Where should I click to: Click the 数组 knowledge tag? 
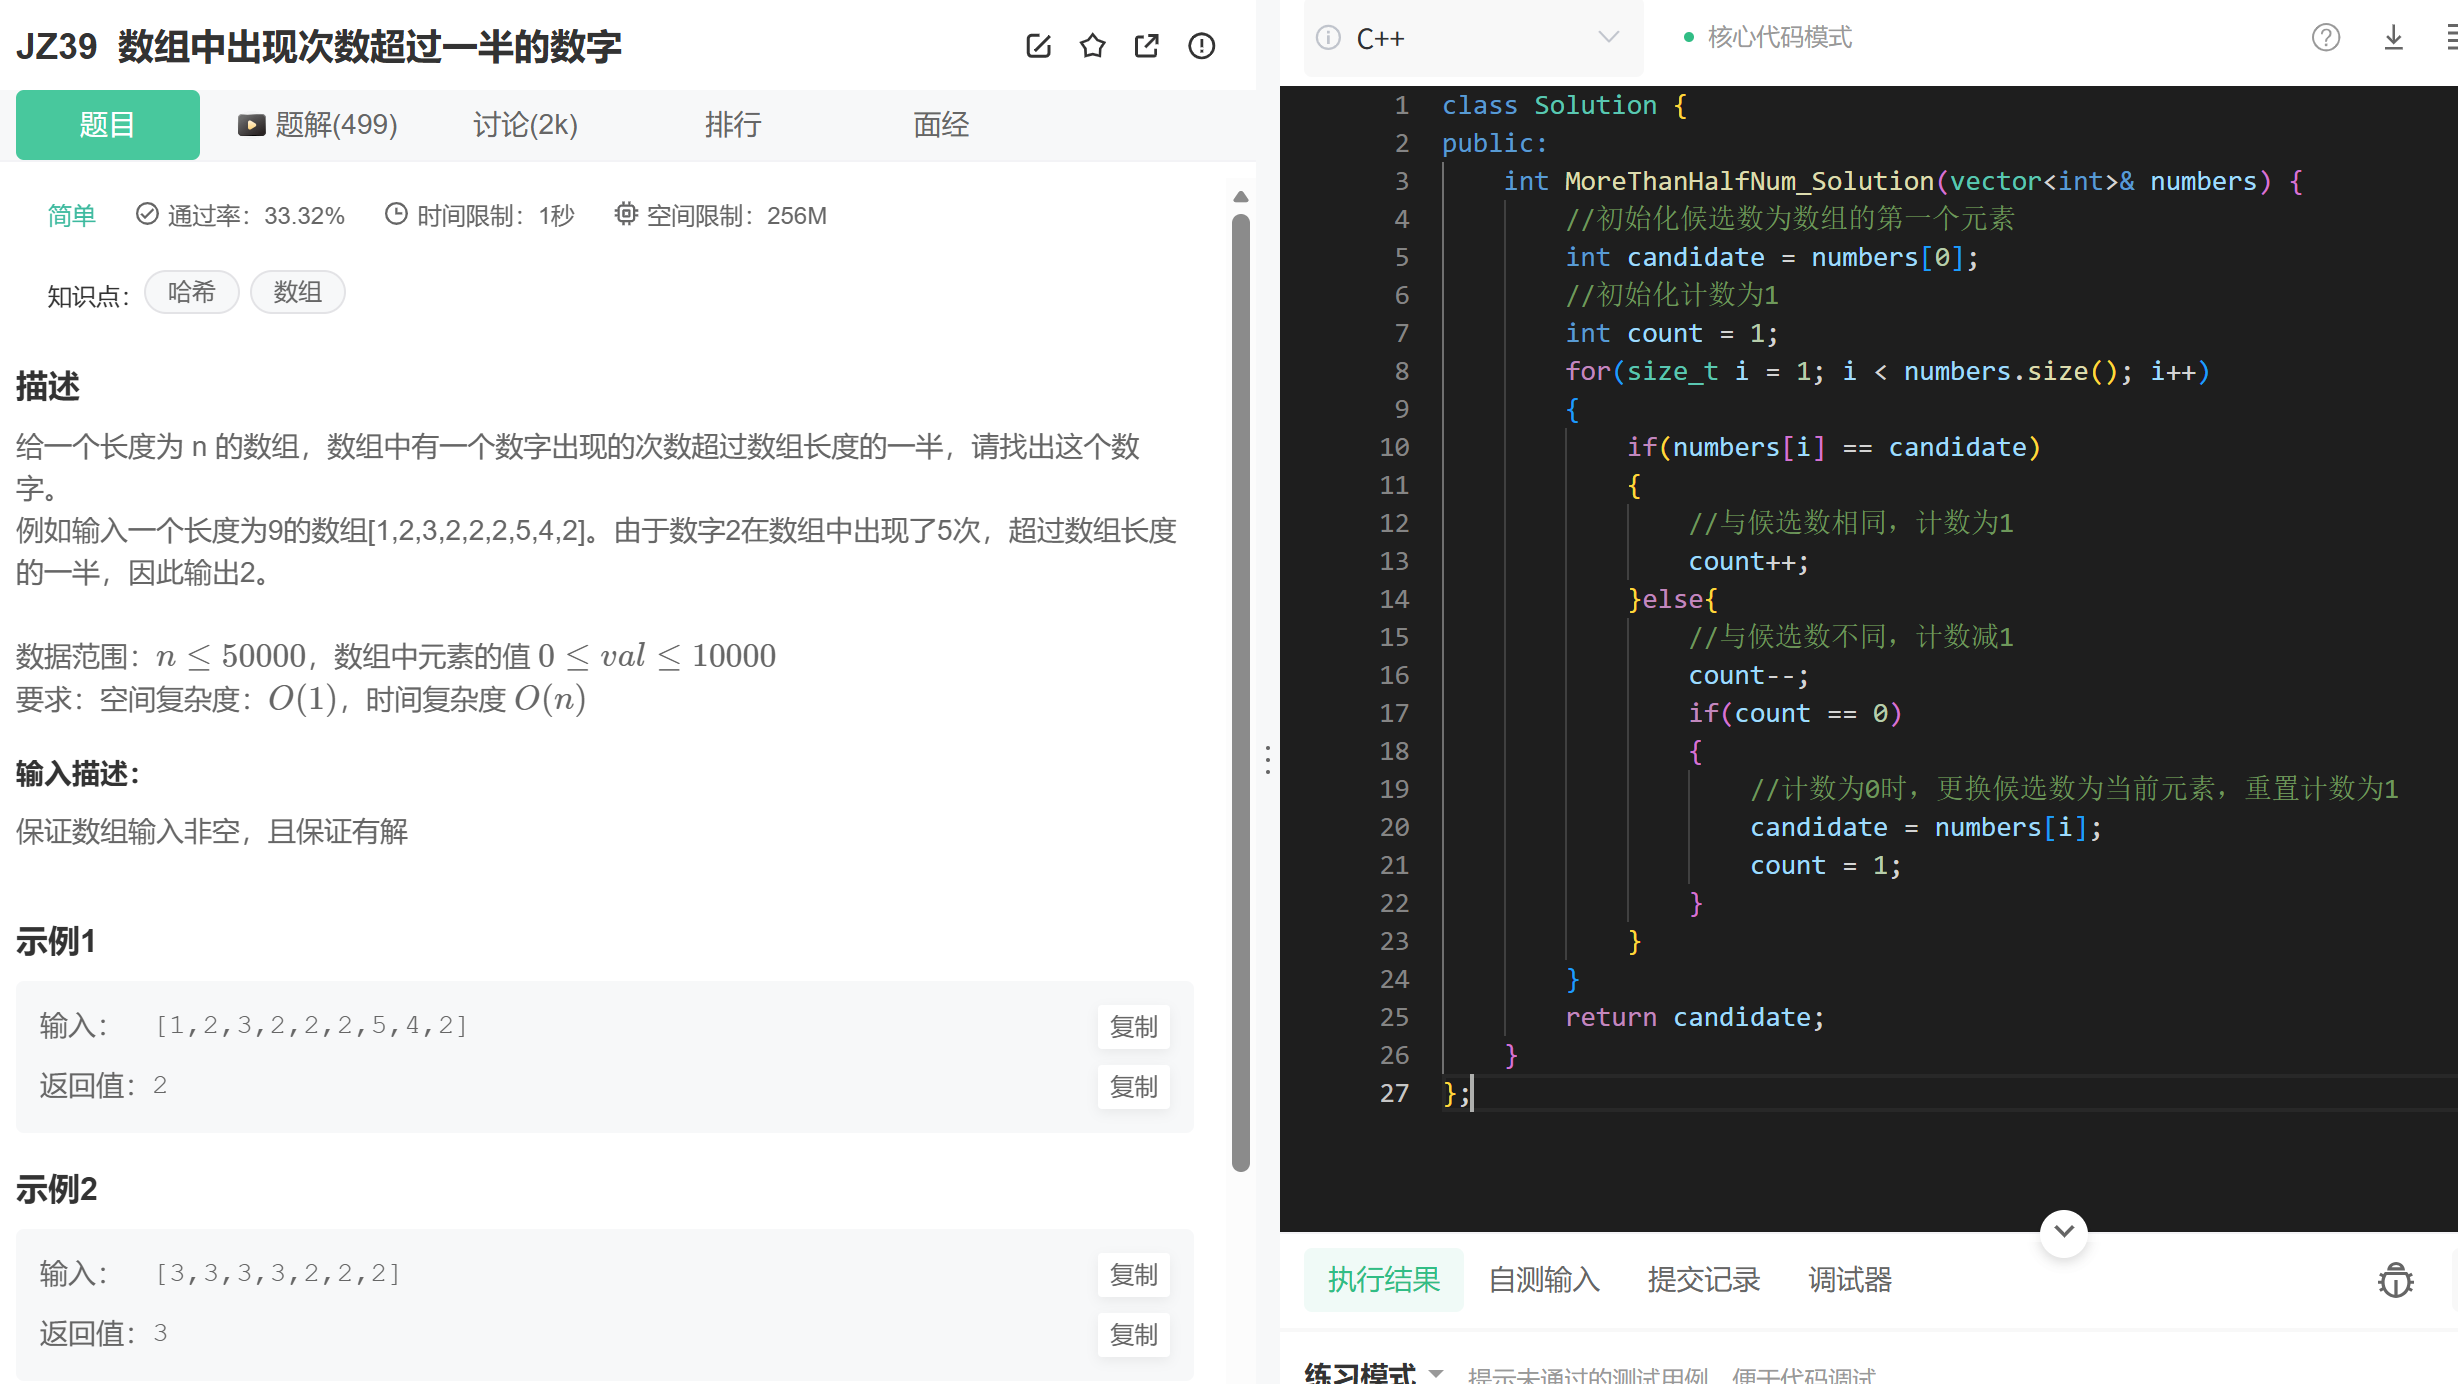point(297,292)
